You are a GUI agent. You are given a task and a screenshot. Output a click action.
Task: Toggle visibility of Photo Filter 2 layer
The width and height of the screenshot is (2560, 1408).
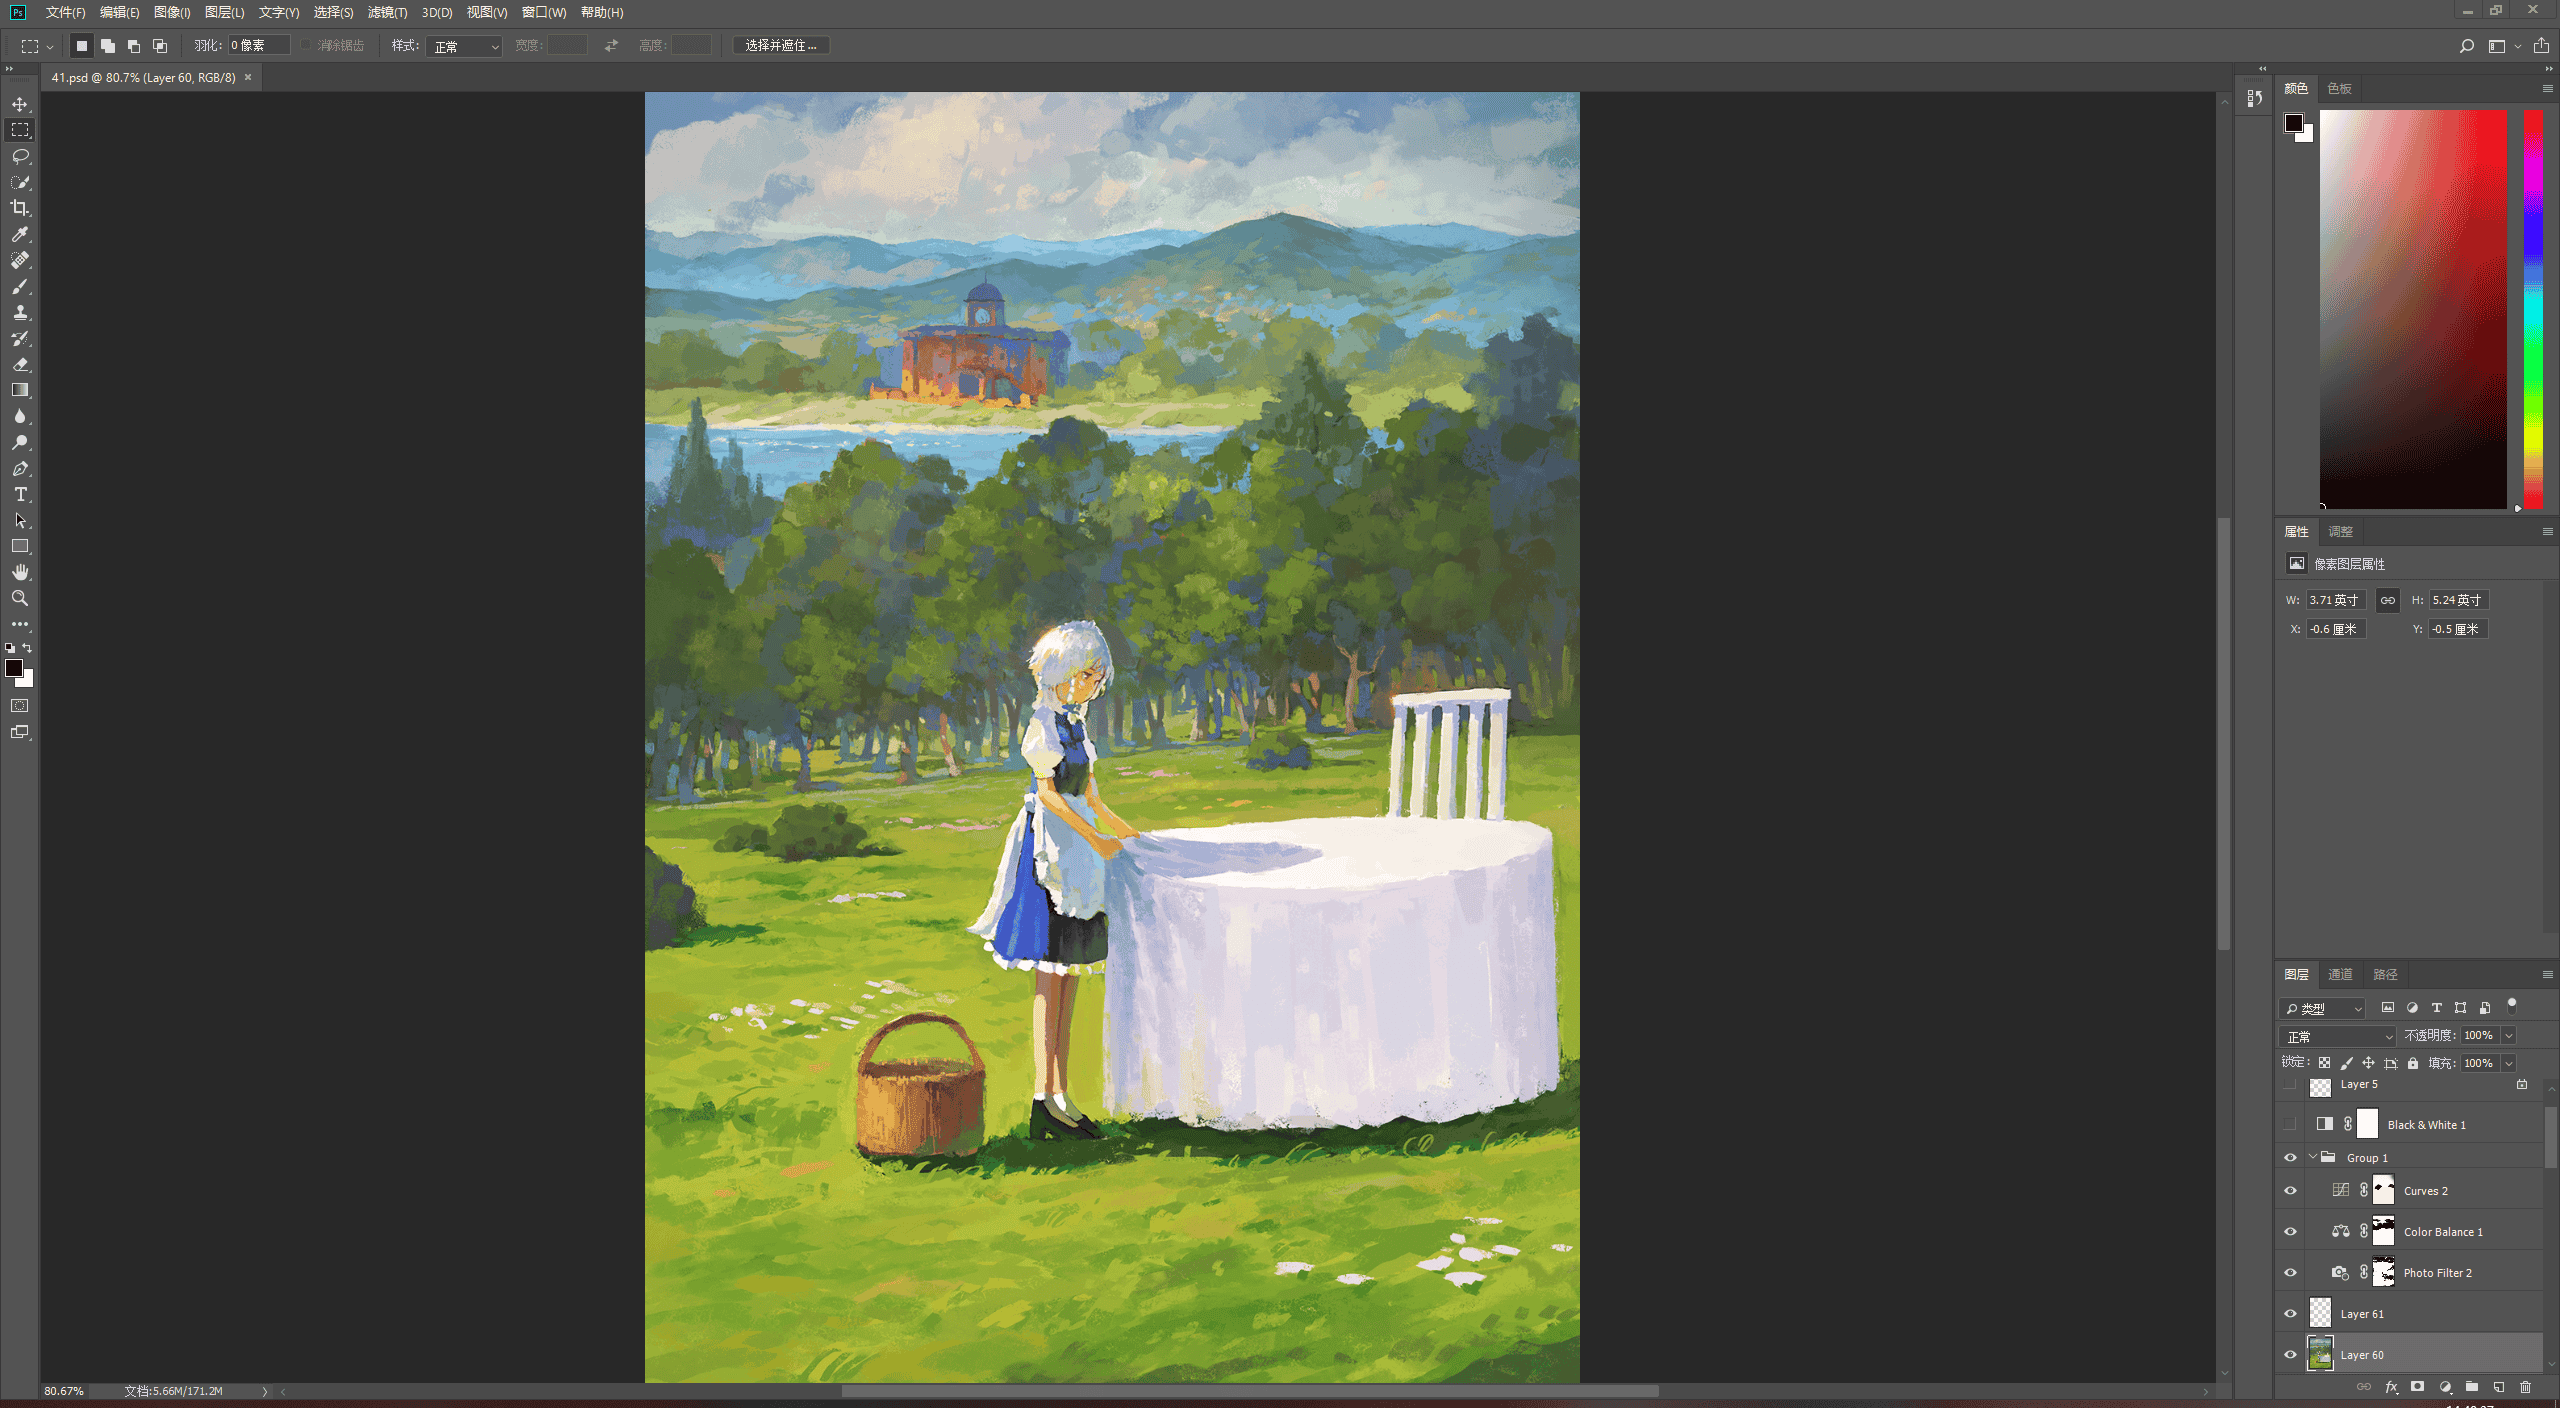coord(2290,1273)
